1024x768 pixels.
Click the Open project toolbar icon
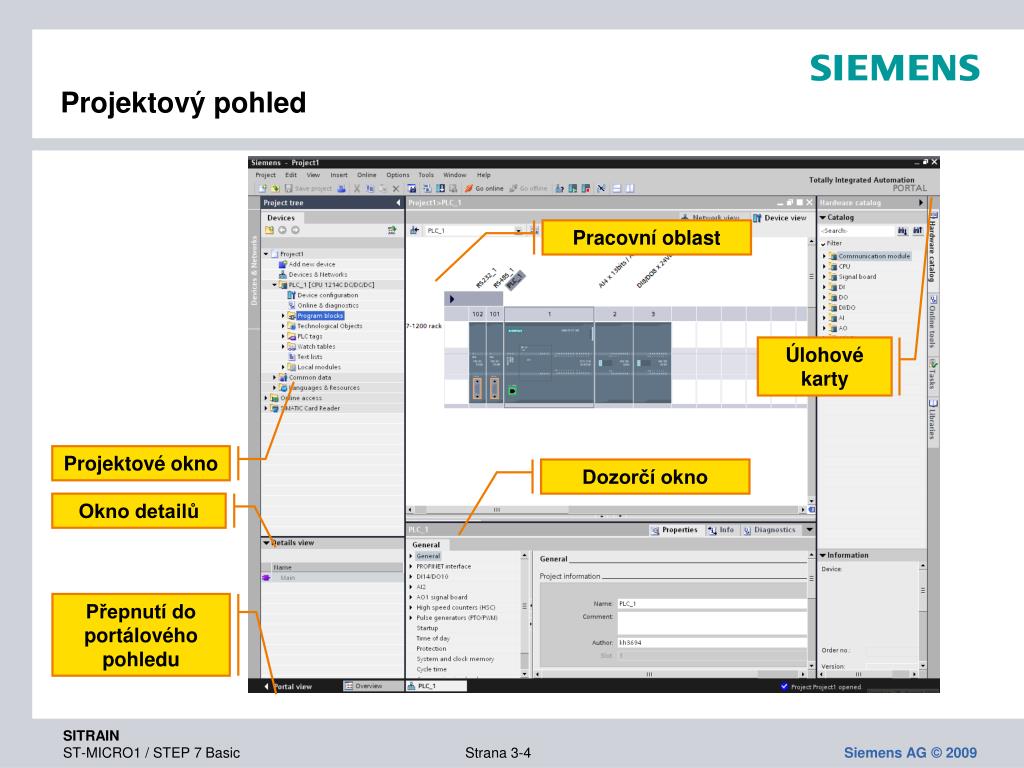[x=274, y=188]
